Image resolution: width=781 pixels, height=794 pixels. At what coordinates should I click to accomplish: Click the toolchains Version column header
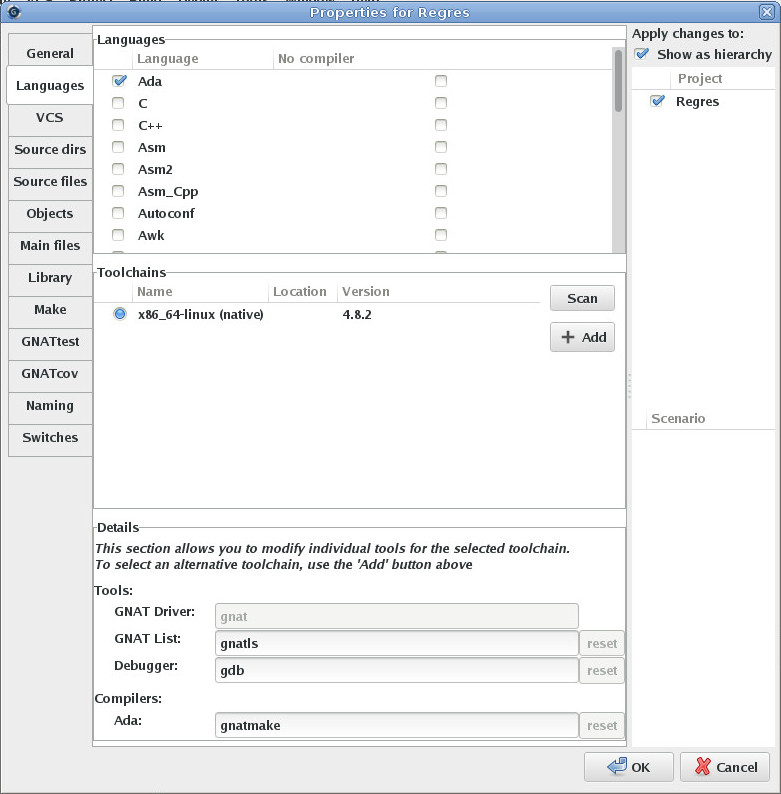(439, 292)
